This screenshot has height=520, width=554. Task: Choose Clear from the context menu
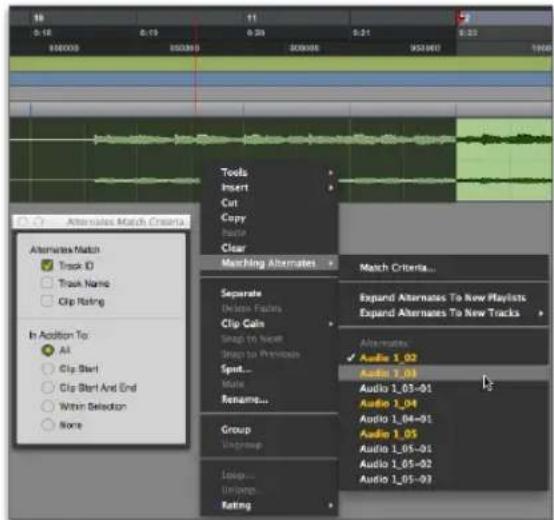point(269,248)
